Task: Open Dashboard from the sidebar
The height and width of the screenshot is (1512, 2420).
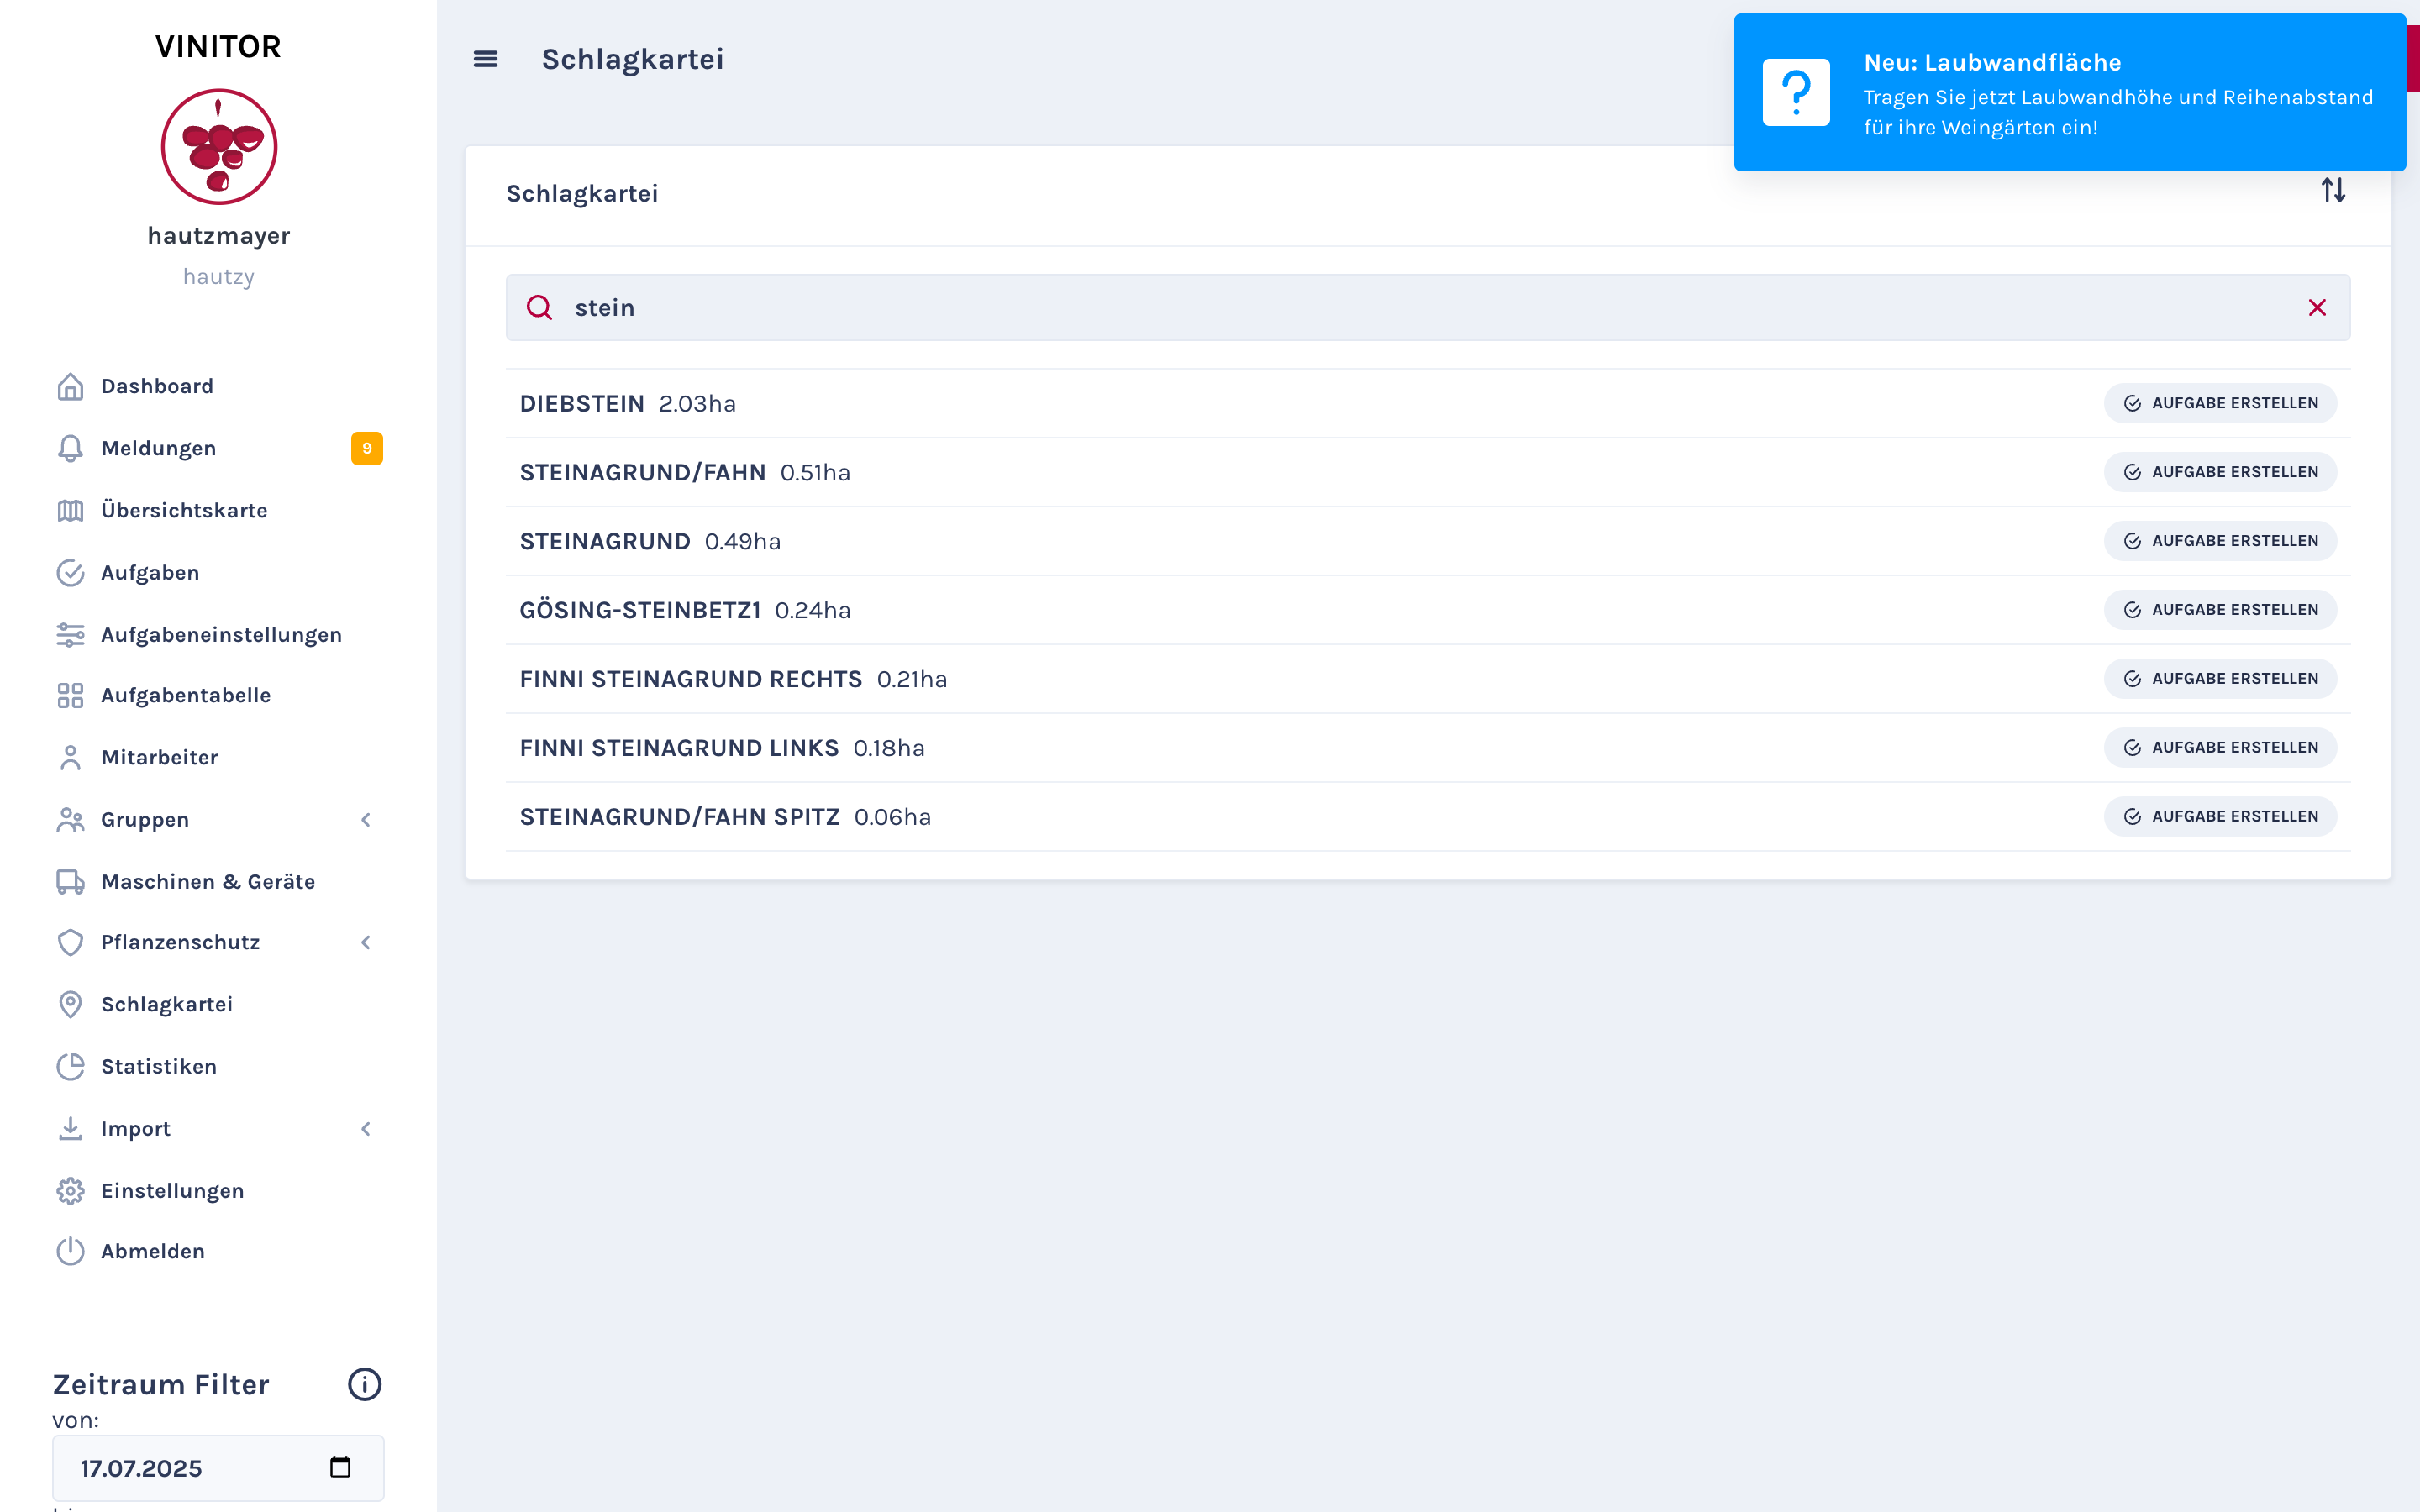Action: (157, 386)
